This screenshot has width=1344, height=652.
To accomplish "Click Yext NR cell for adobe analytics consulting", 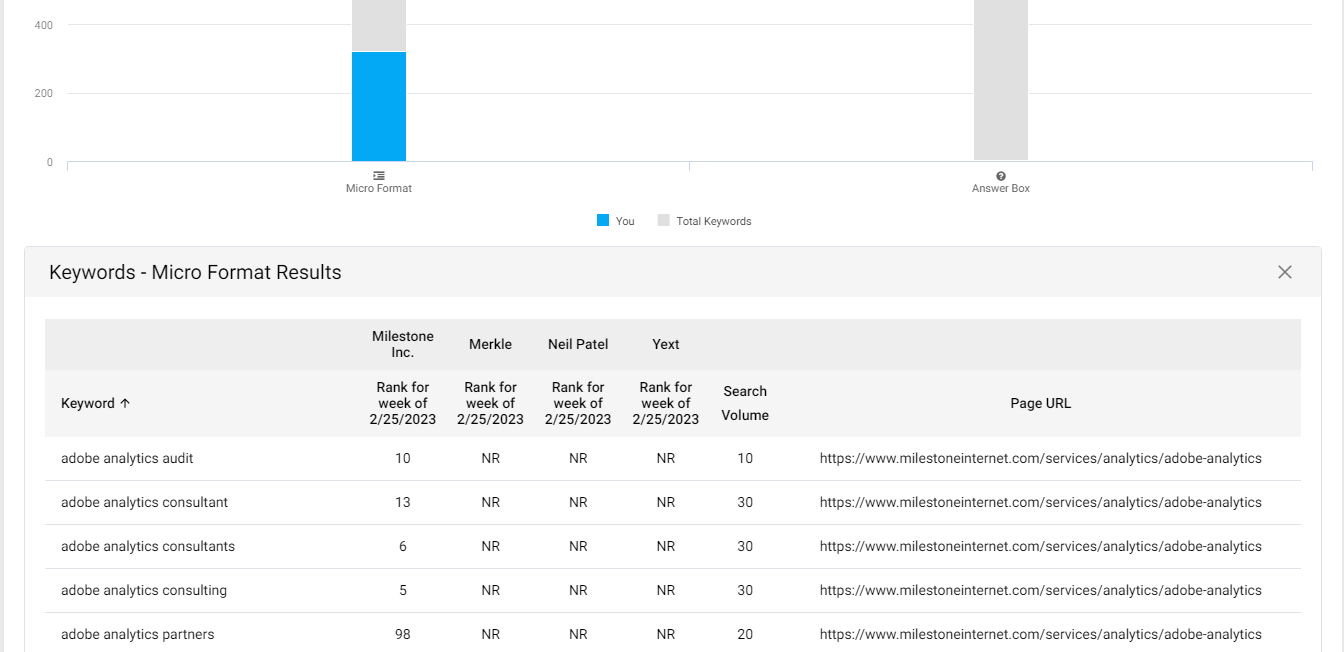I will point(666,590).
